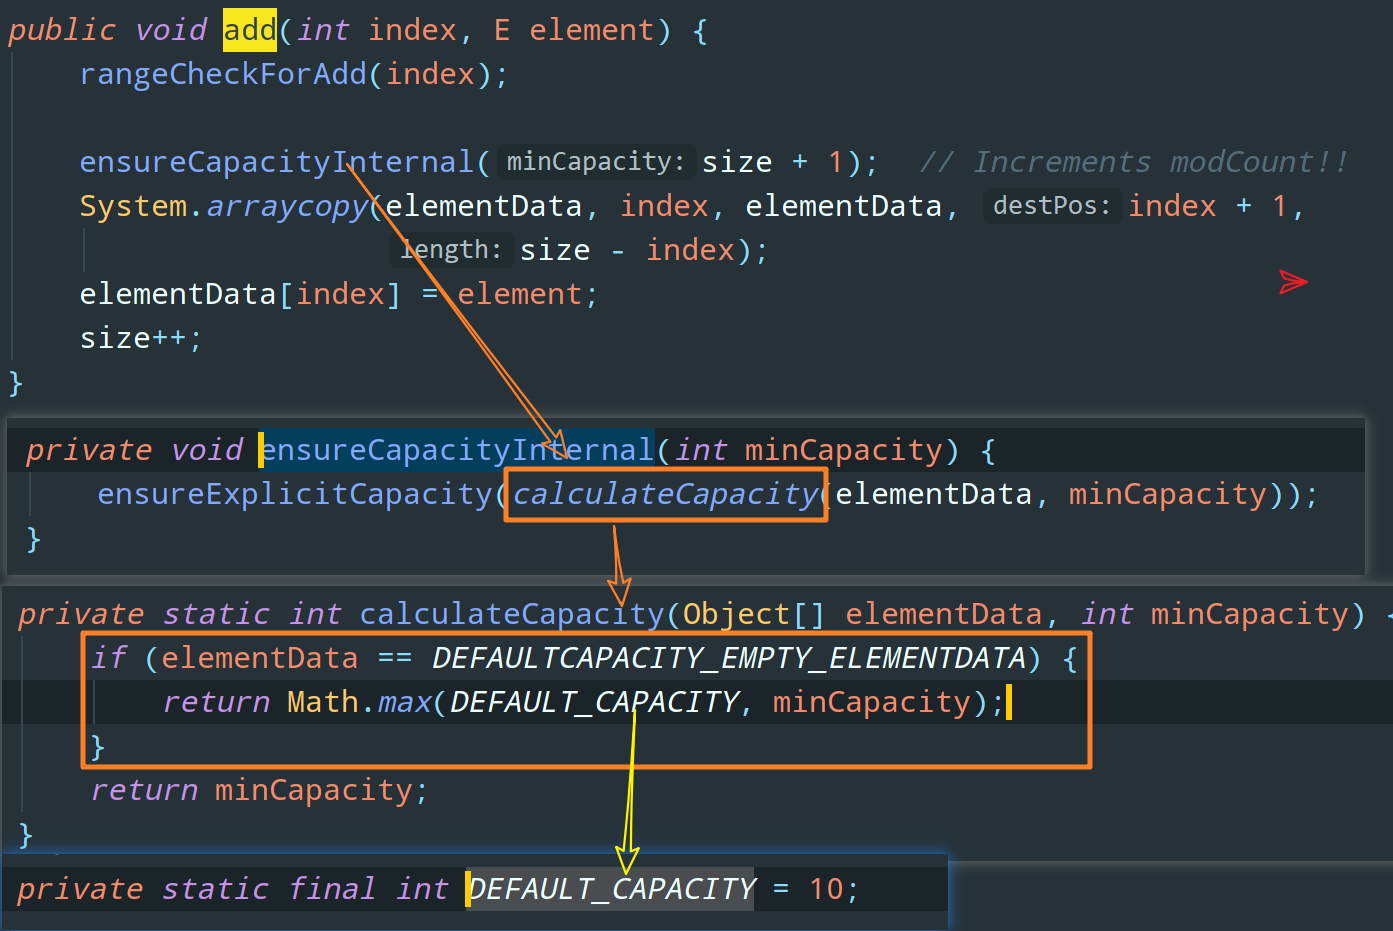Click the Object[] parameter type

click(x=754, y=614)
